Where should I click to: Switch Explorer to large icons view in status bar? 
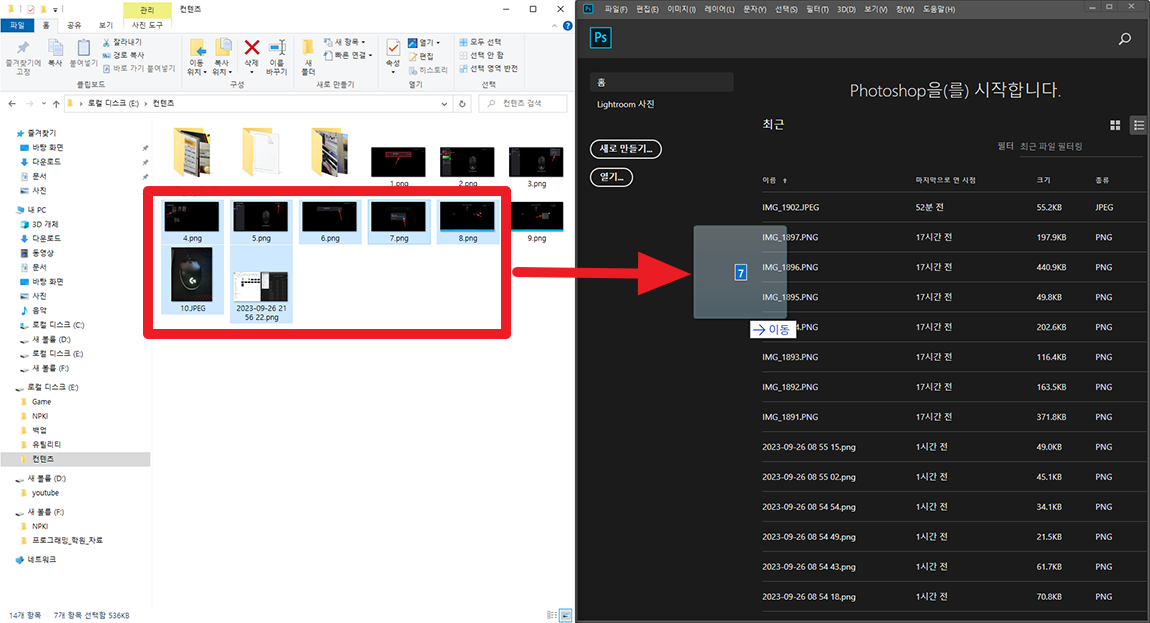[565, 616]
